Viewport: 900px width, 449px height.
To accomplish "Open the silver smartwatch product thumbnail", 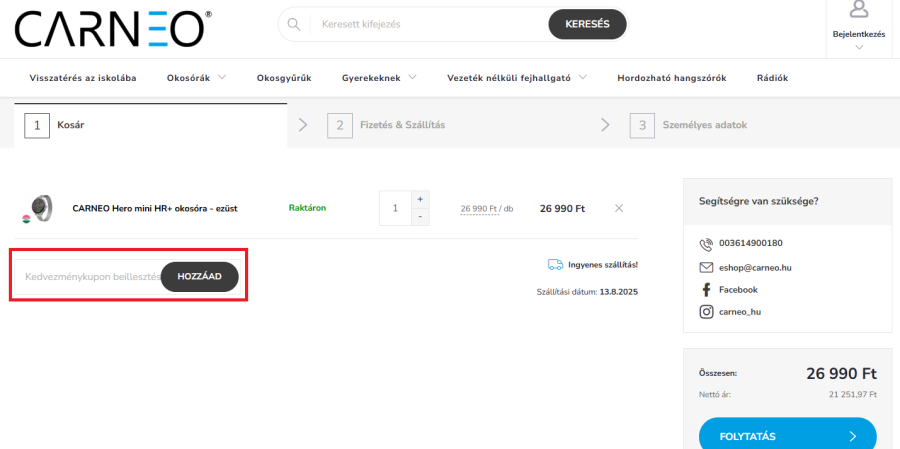I will [x=40, y=208].
